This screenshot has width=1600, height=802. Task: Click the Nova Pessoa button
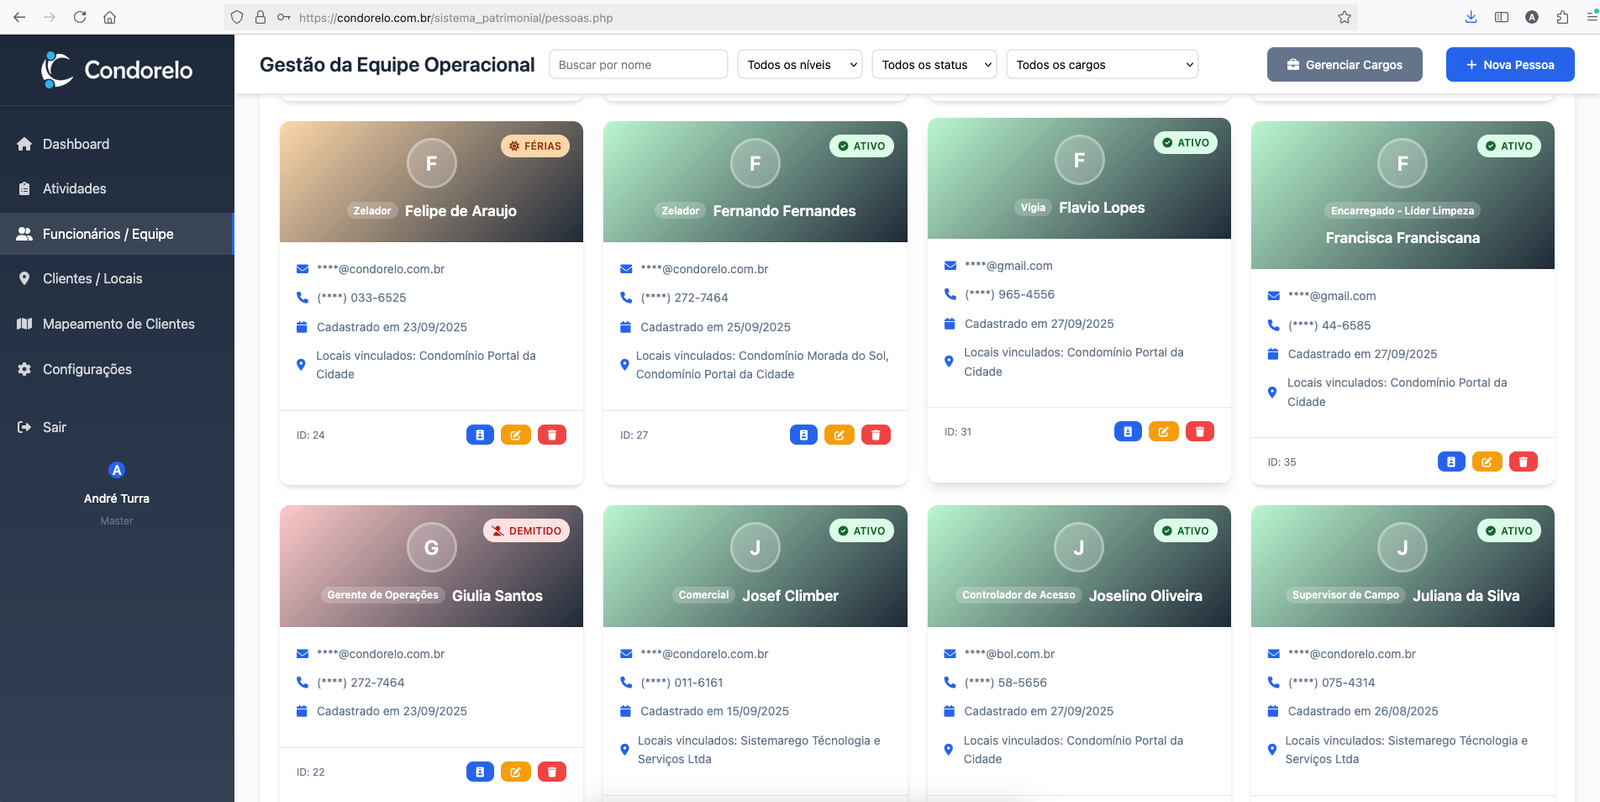coord(1509,65)
